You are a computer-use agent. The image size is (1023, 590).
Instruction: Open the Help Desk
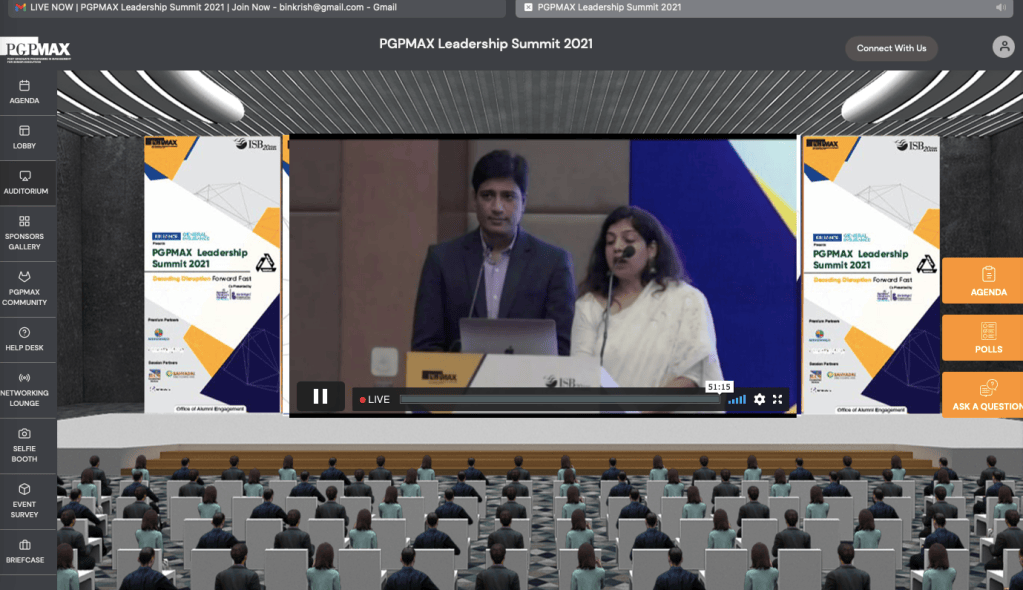click(x=25, y=339)
